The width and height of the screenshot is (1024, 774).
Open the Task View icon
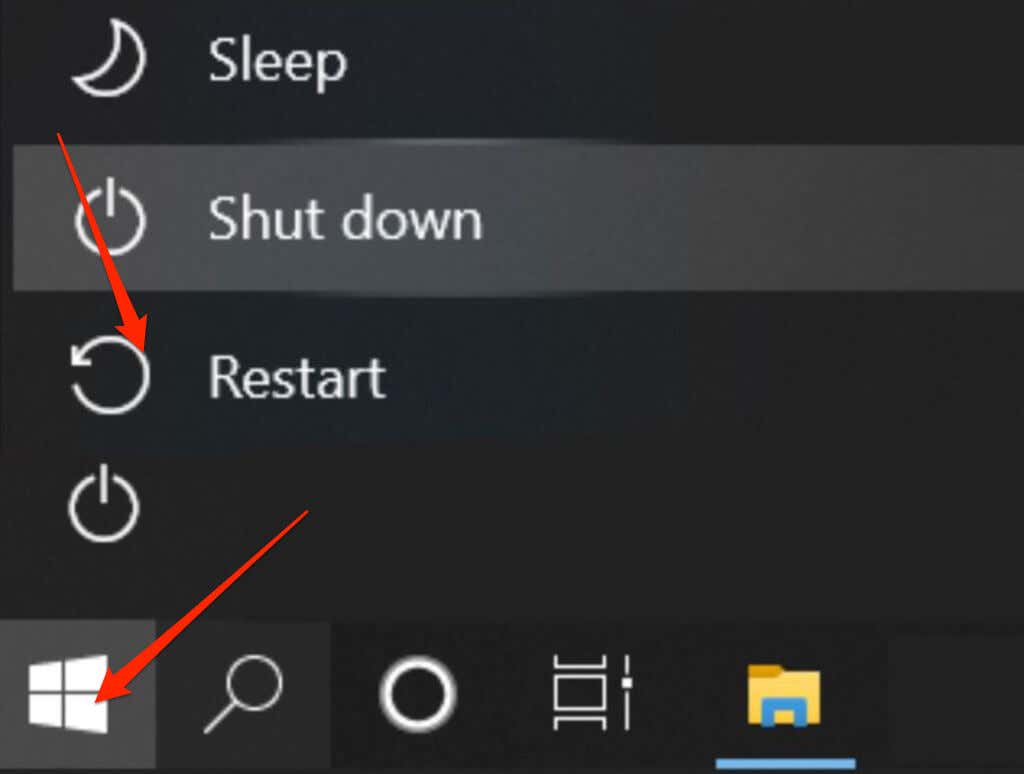(x=592, y=692)
